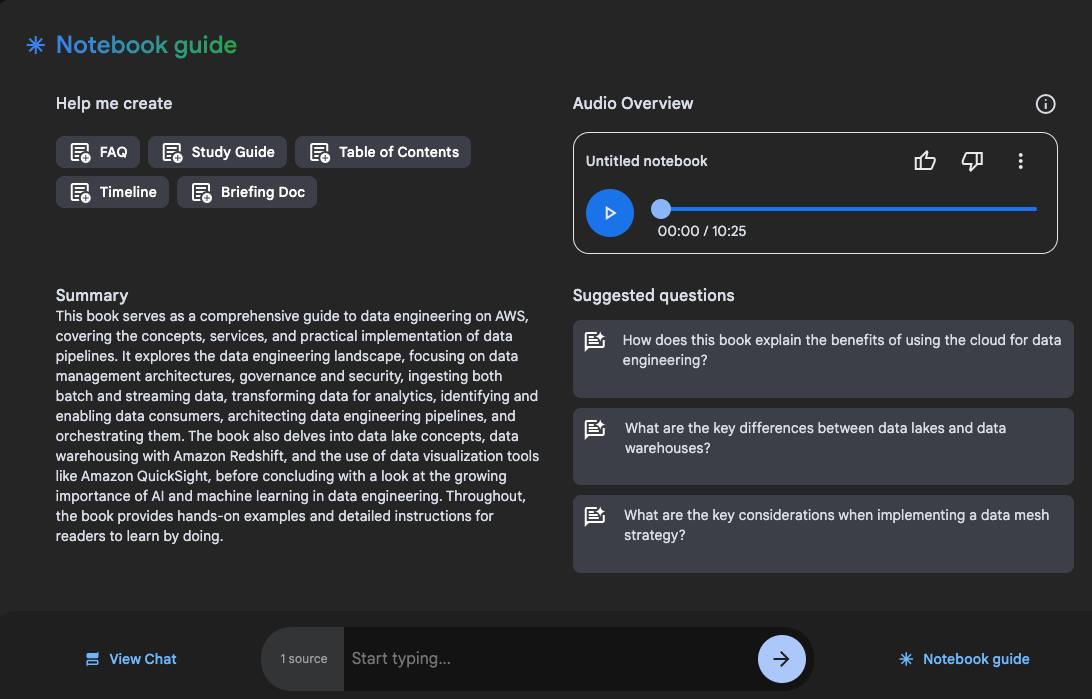
Task: Focus the Start typing input field
Action: click(550, 659)
